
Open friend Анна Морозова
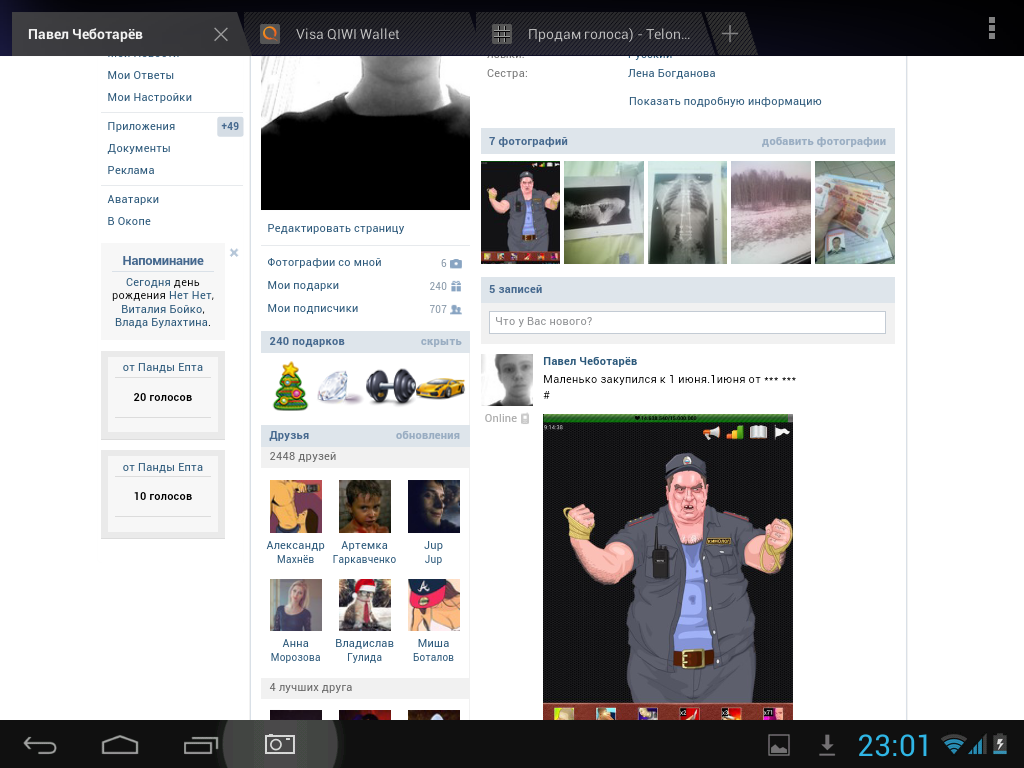(295, 621)
